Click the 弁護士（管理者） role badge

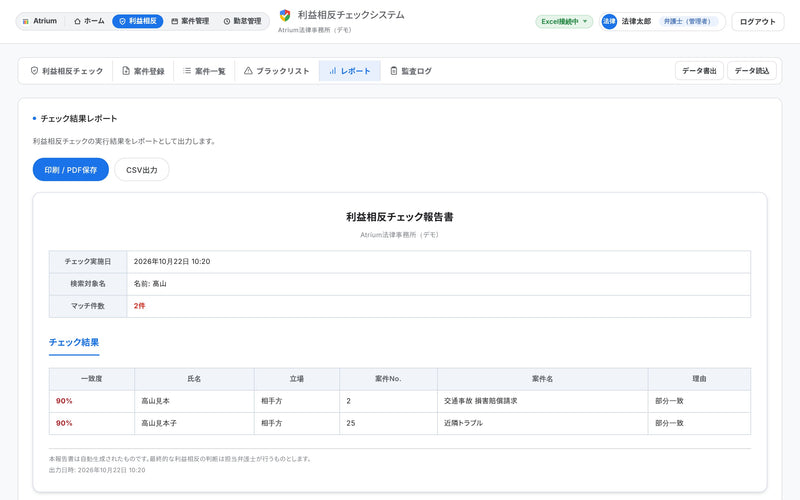687,21
